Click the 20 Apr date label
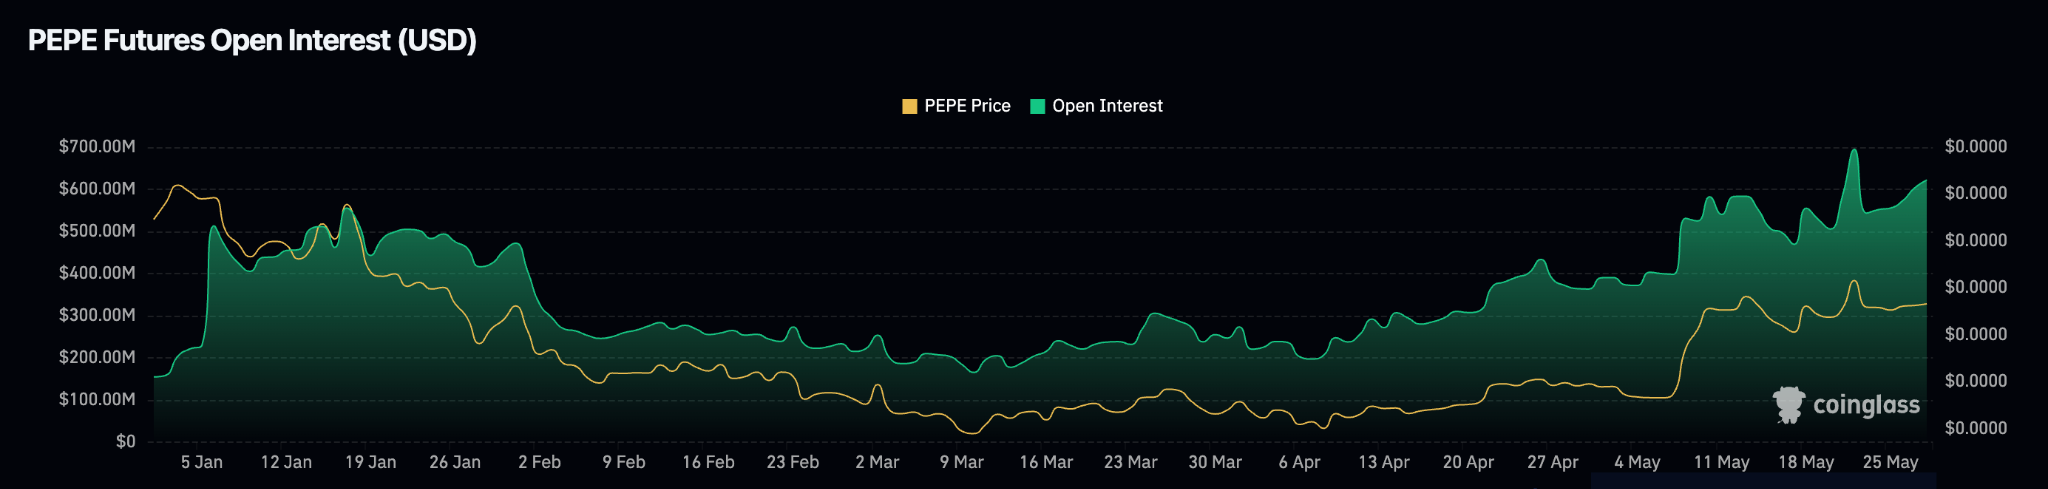Screen dimensions: 2048x489 1468,462
